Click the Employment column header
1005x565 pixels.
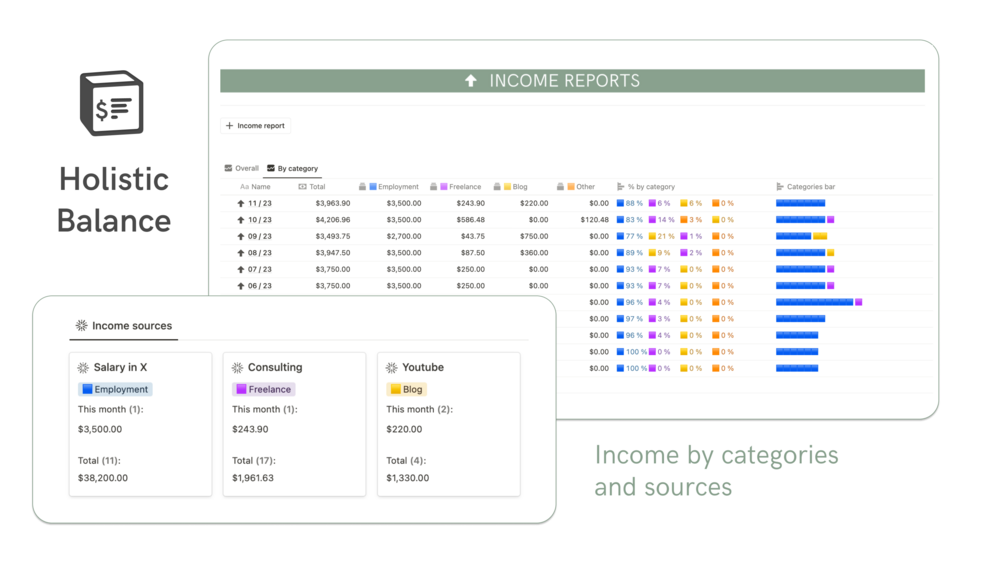tap(389, 187)
